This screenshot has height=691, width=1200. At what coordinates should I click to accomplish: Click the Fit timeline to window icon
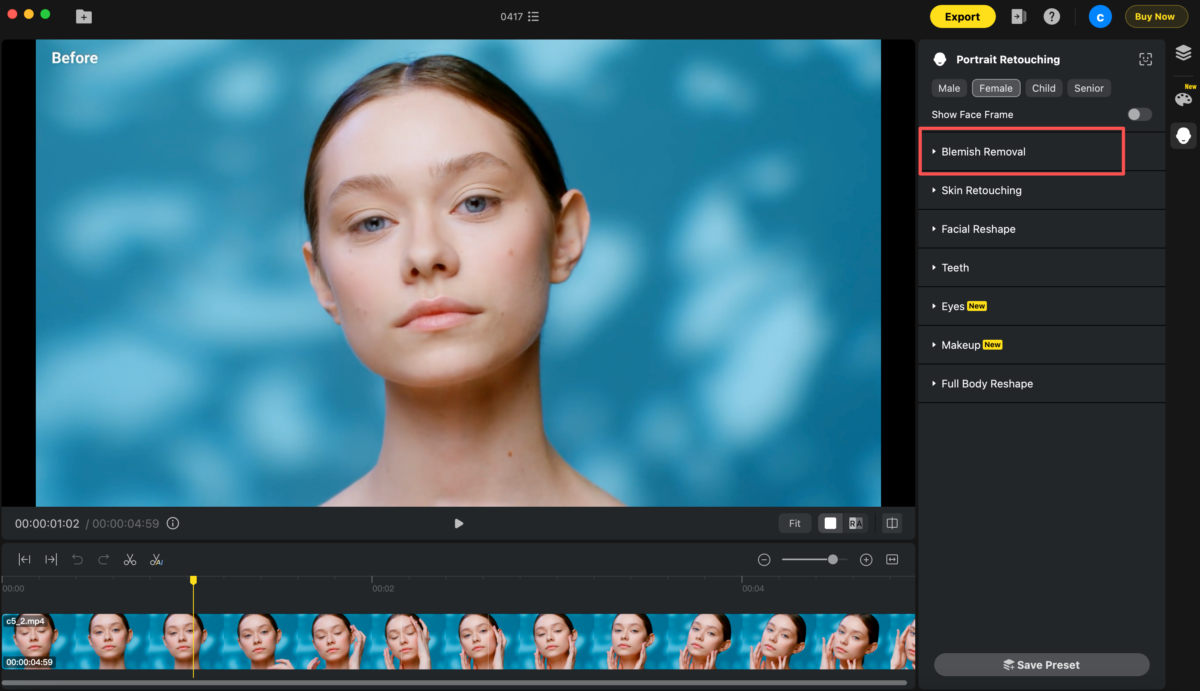(x=892, y=559)
